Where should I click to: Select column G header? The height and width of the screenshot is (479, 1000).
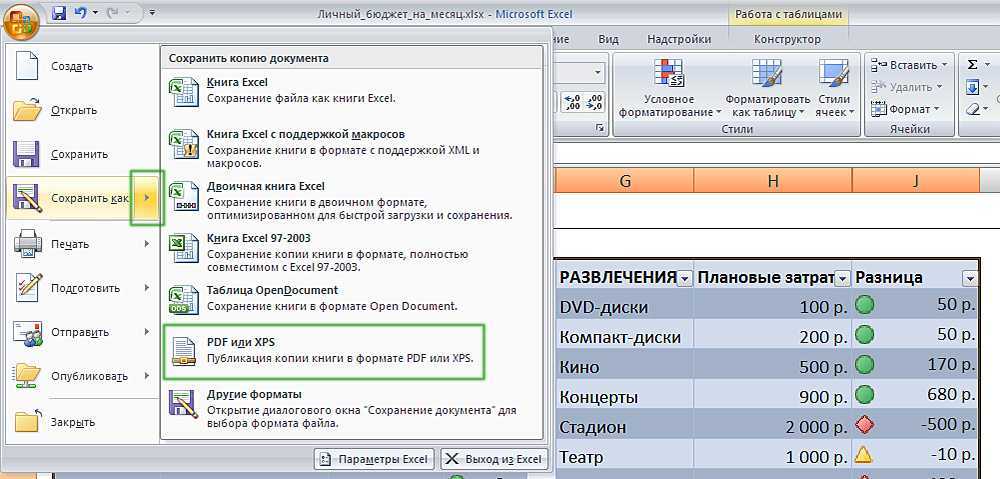625,181
